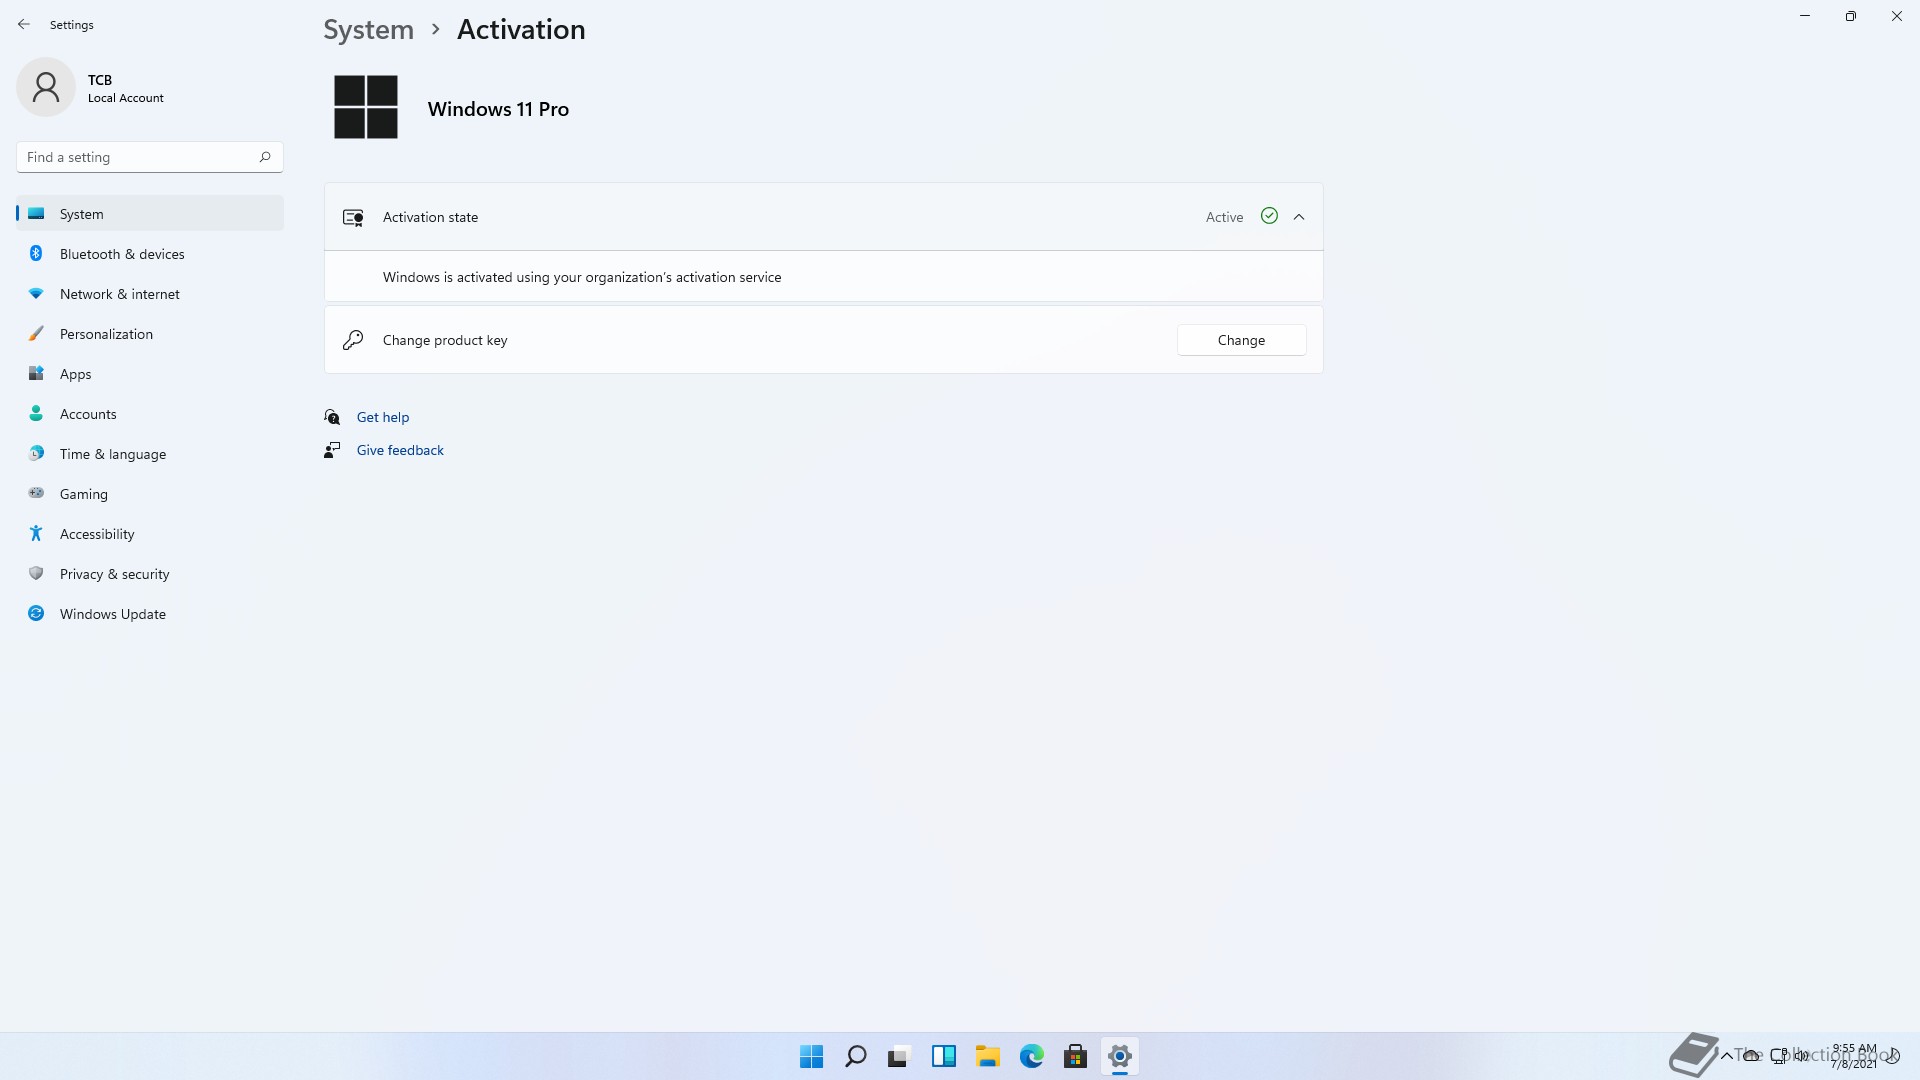The height and width of the screenshot is (1080, 1920).
Task: Click the search magnifier icon in the search box
Action: pos(264,157)
